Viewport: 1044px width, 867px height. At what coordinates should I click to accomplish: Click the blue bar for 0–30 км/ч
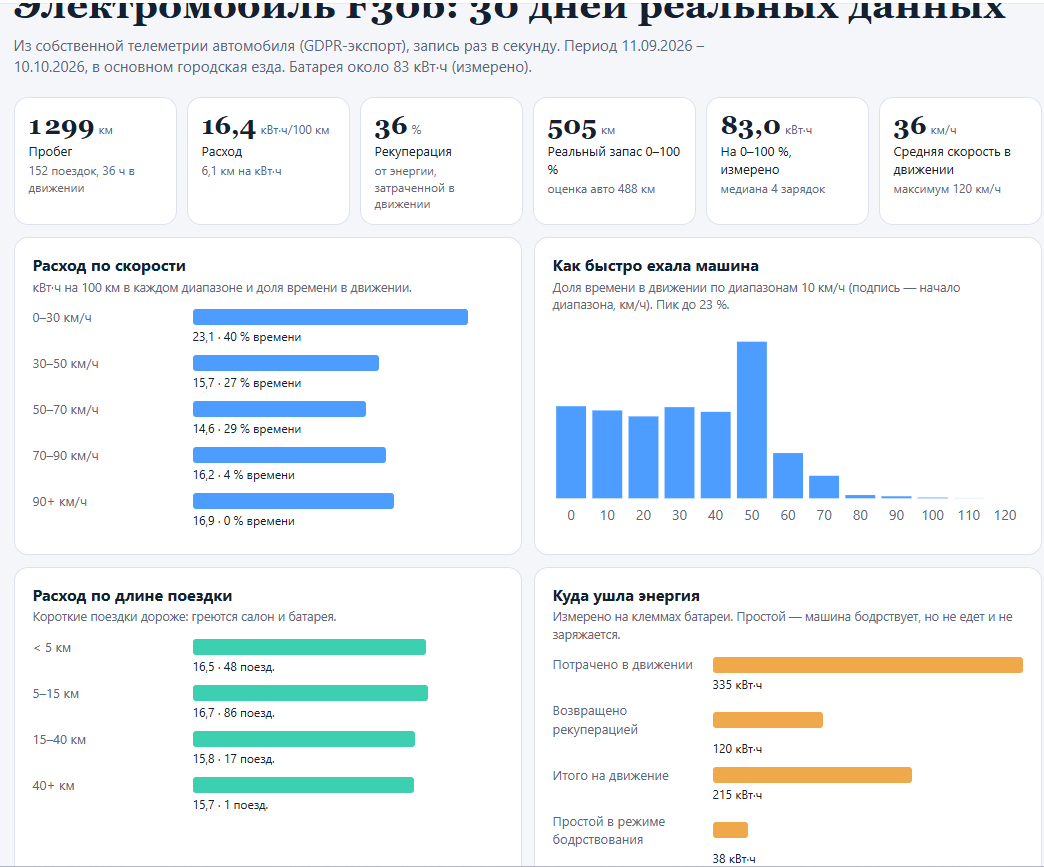tap(330, 317)
